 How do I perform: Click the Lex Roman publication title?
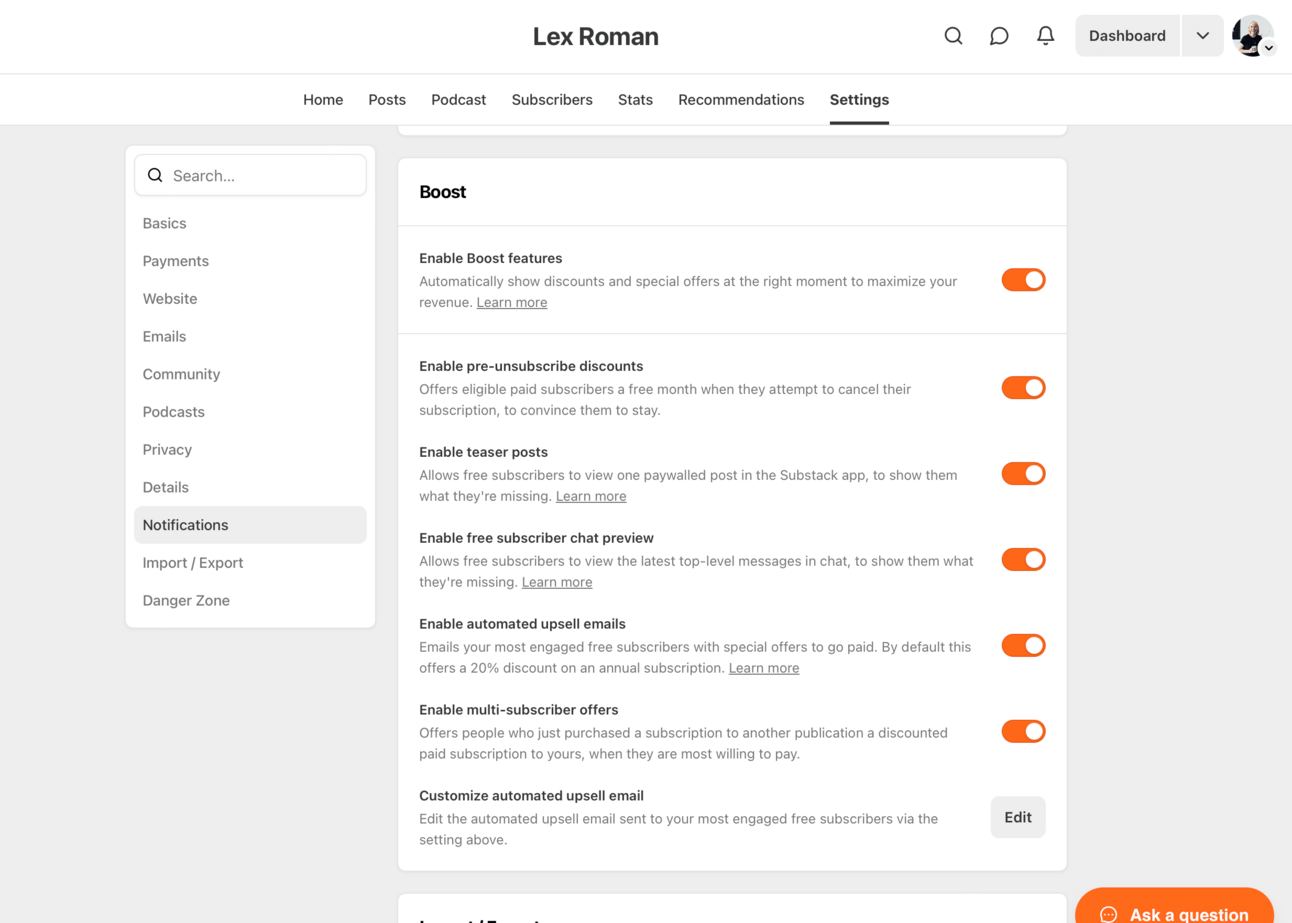point(595,37)
